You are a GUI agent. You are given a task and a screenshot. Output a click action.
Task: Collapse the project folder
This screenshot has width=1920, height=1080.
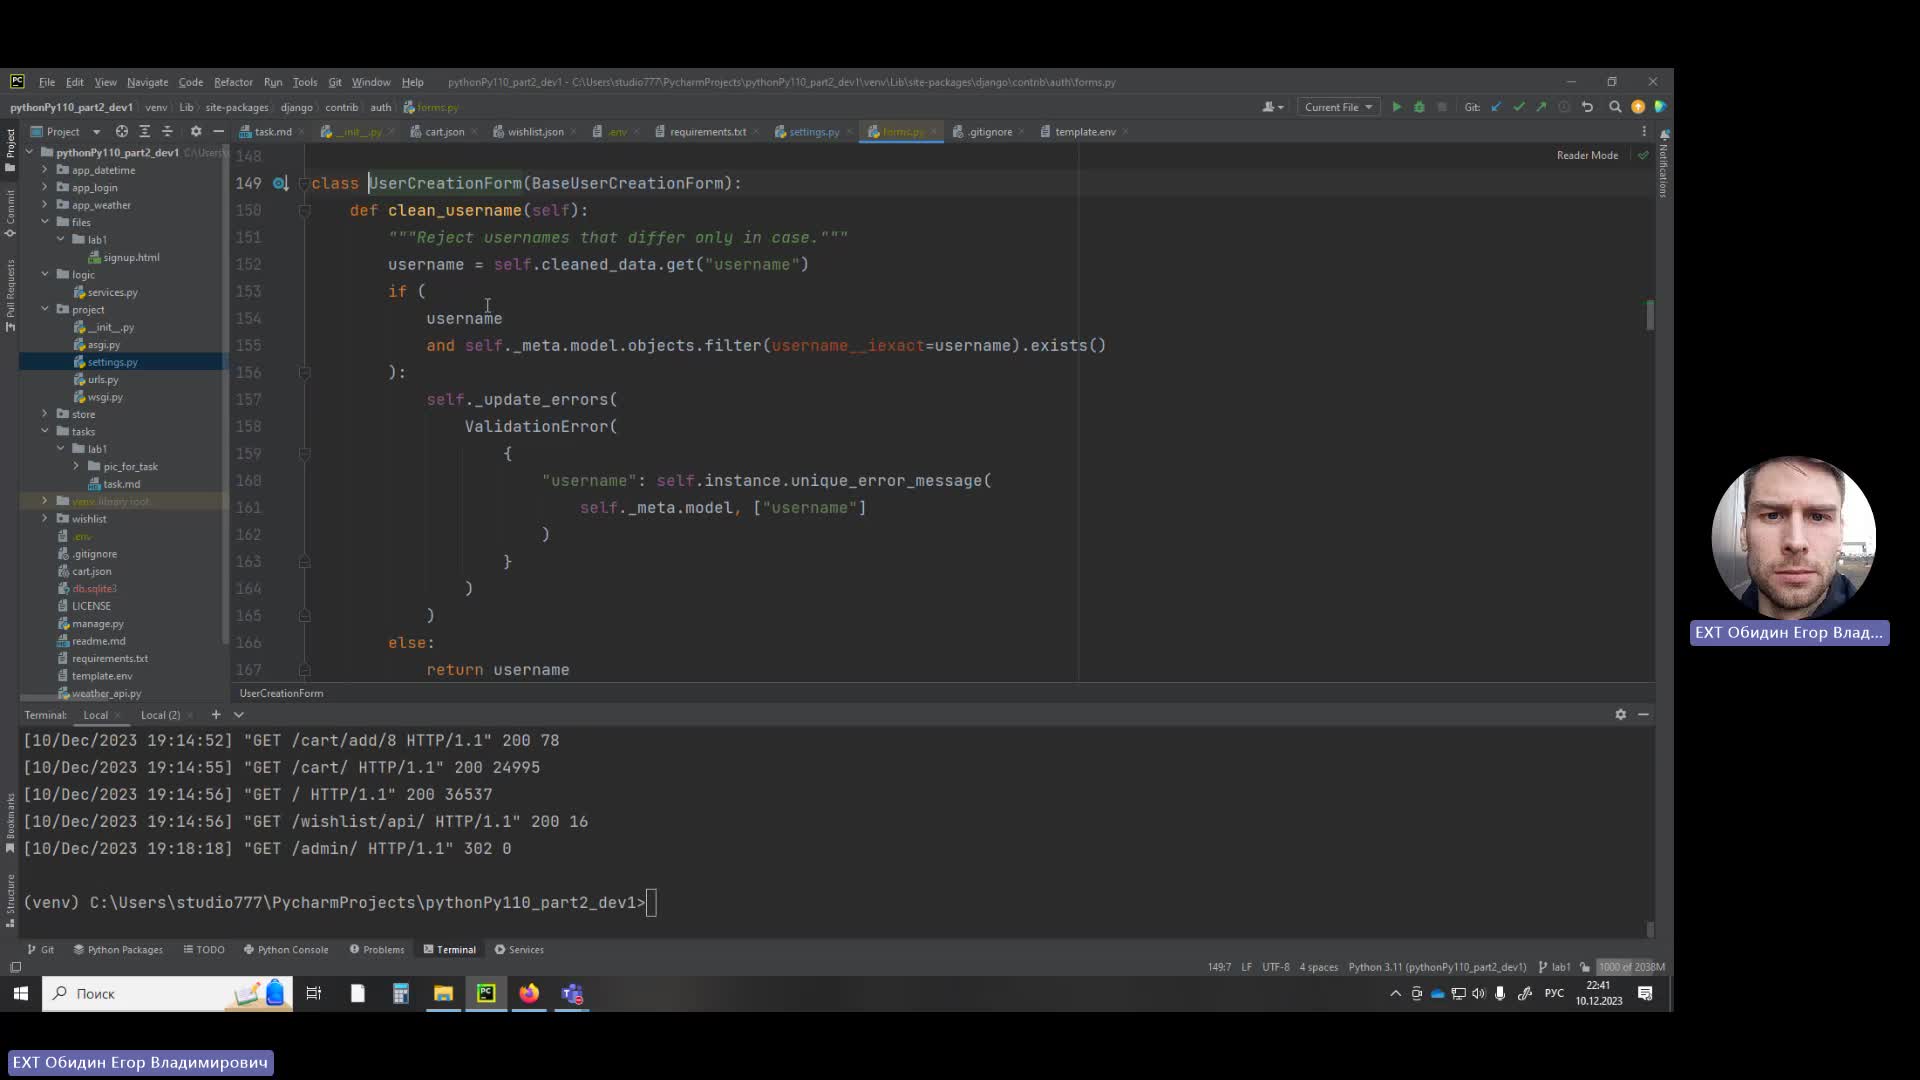pyautogui.click(x=44, y=309)
